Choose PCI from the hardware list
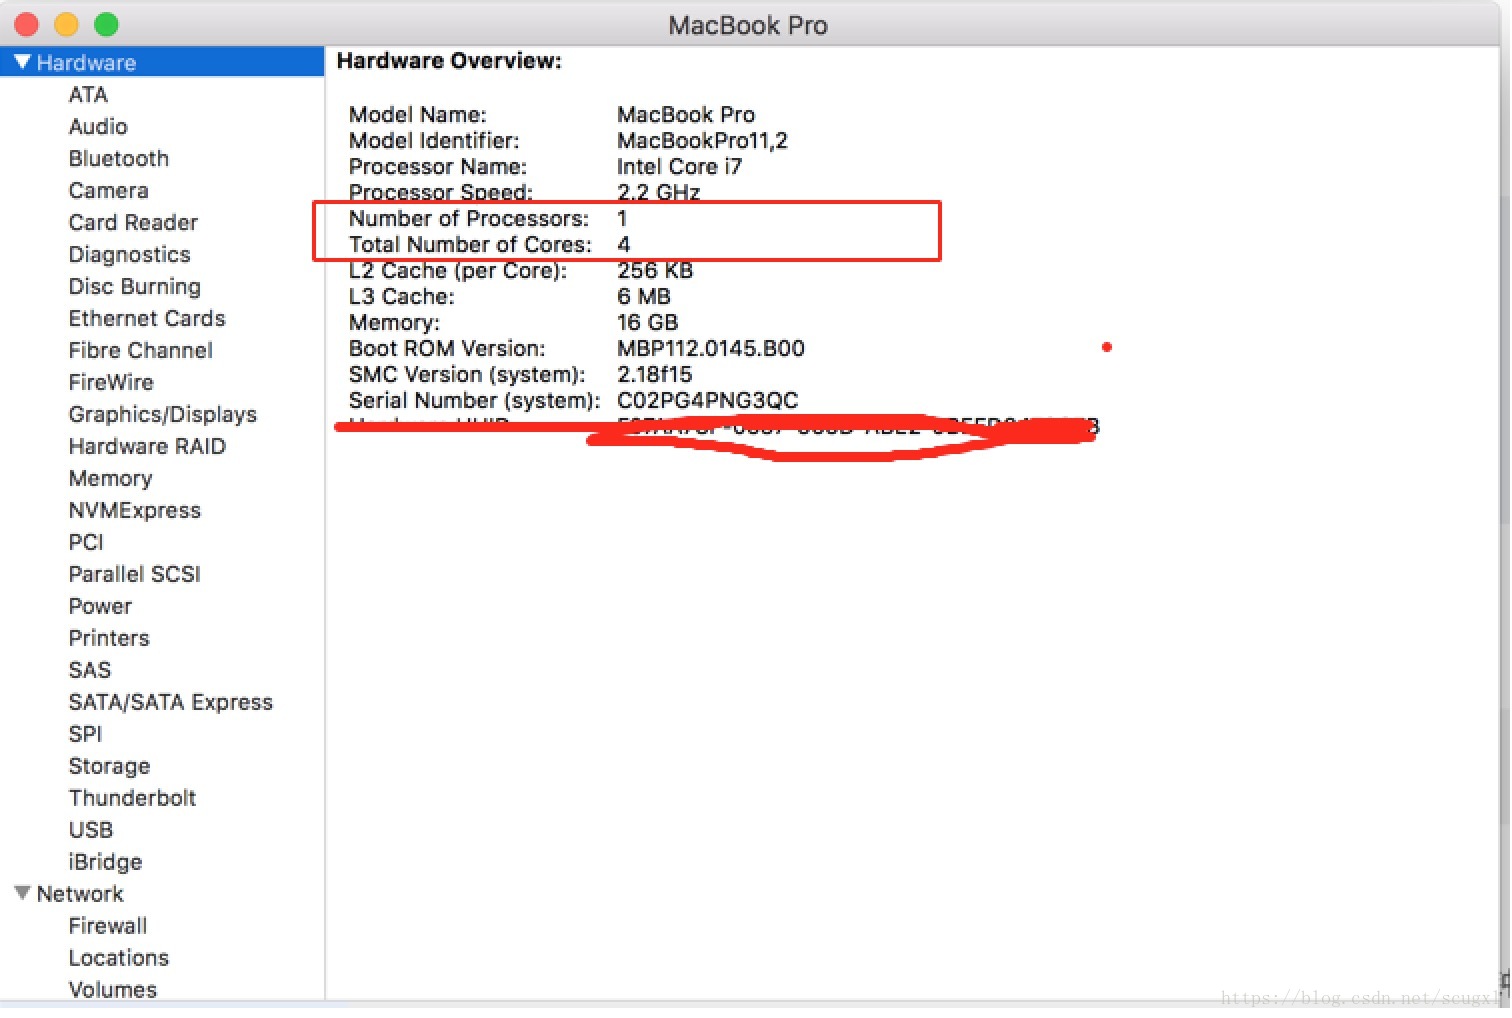 point(86,542)
